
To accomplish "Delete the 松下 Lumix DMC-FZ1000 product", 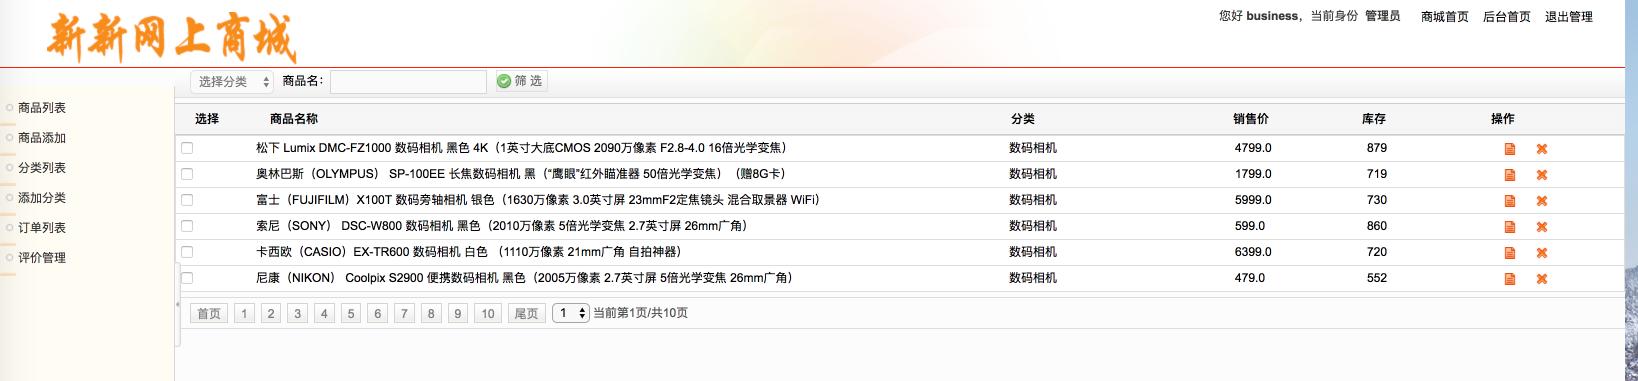I will (x=1542, y=149).
